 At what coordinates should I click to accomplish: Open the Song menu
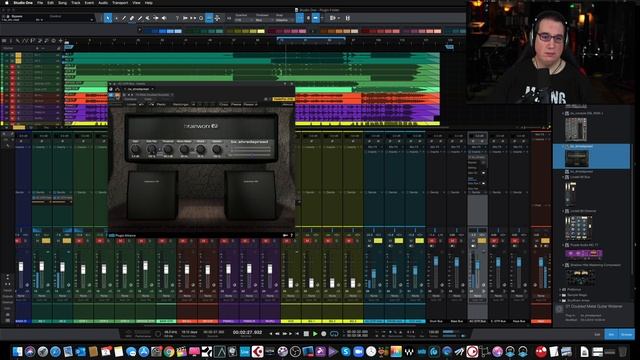pyautogui.click(x=62, y=2)
